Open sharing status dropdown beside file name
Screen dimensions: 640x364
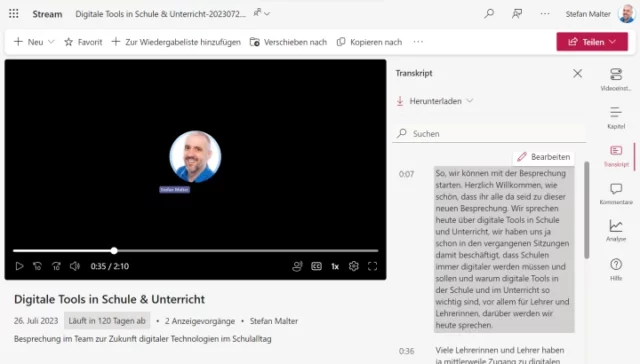[x=262, y=13]
